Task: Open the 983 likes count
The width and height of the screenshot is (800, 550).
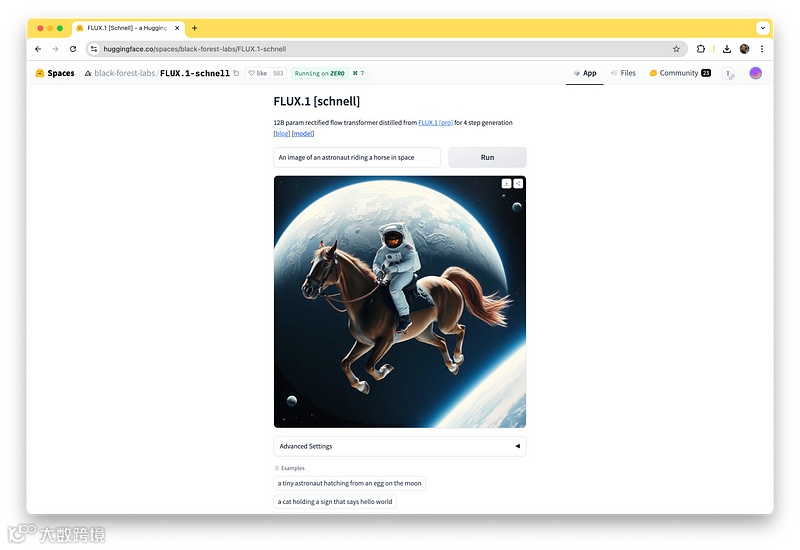Action: [278, 73]
